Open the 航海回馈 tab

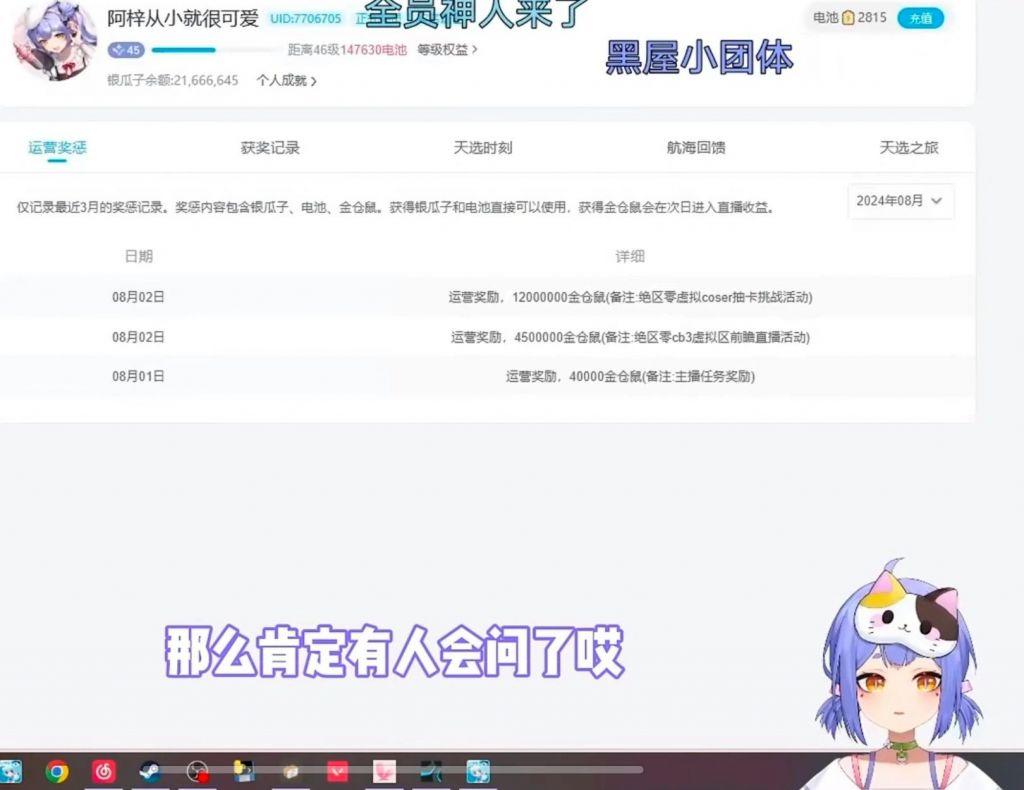pyautogui.click(x=696, y=148)
